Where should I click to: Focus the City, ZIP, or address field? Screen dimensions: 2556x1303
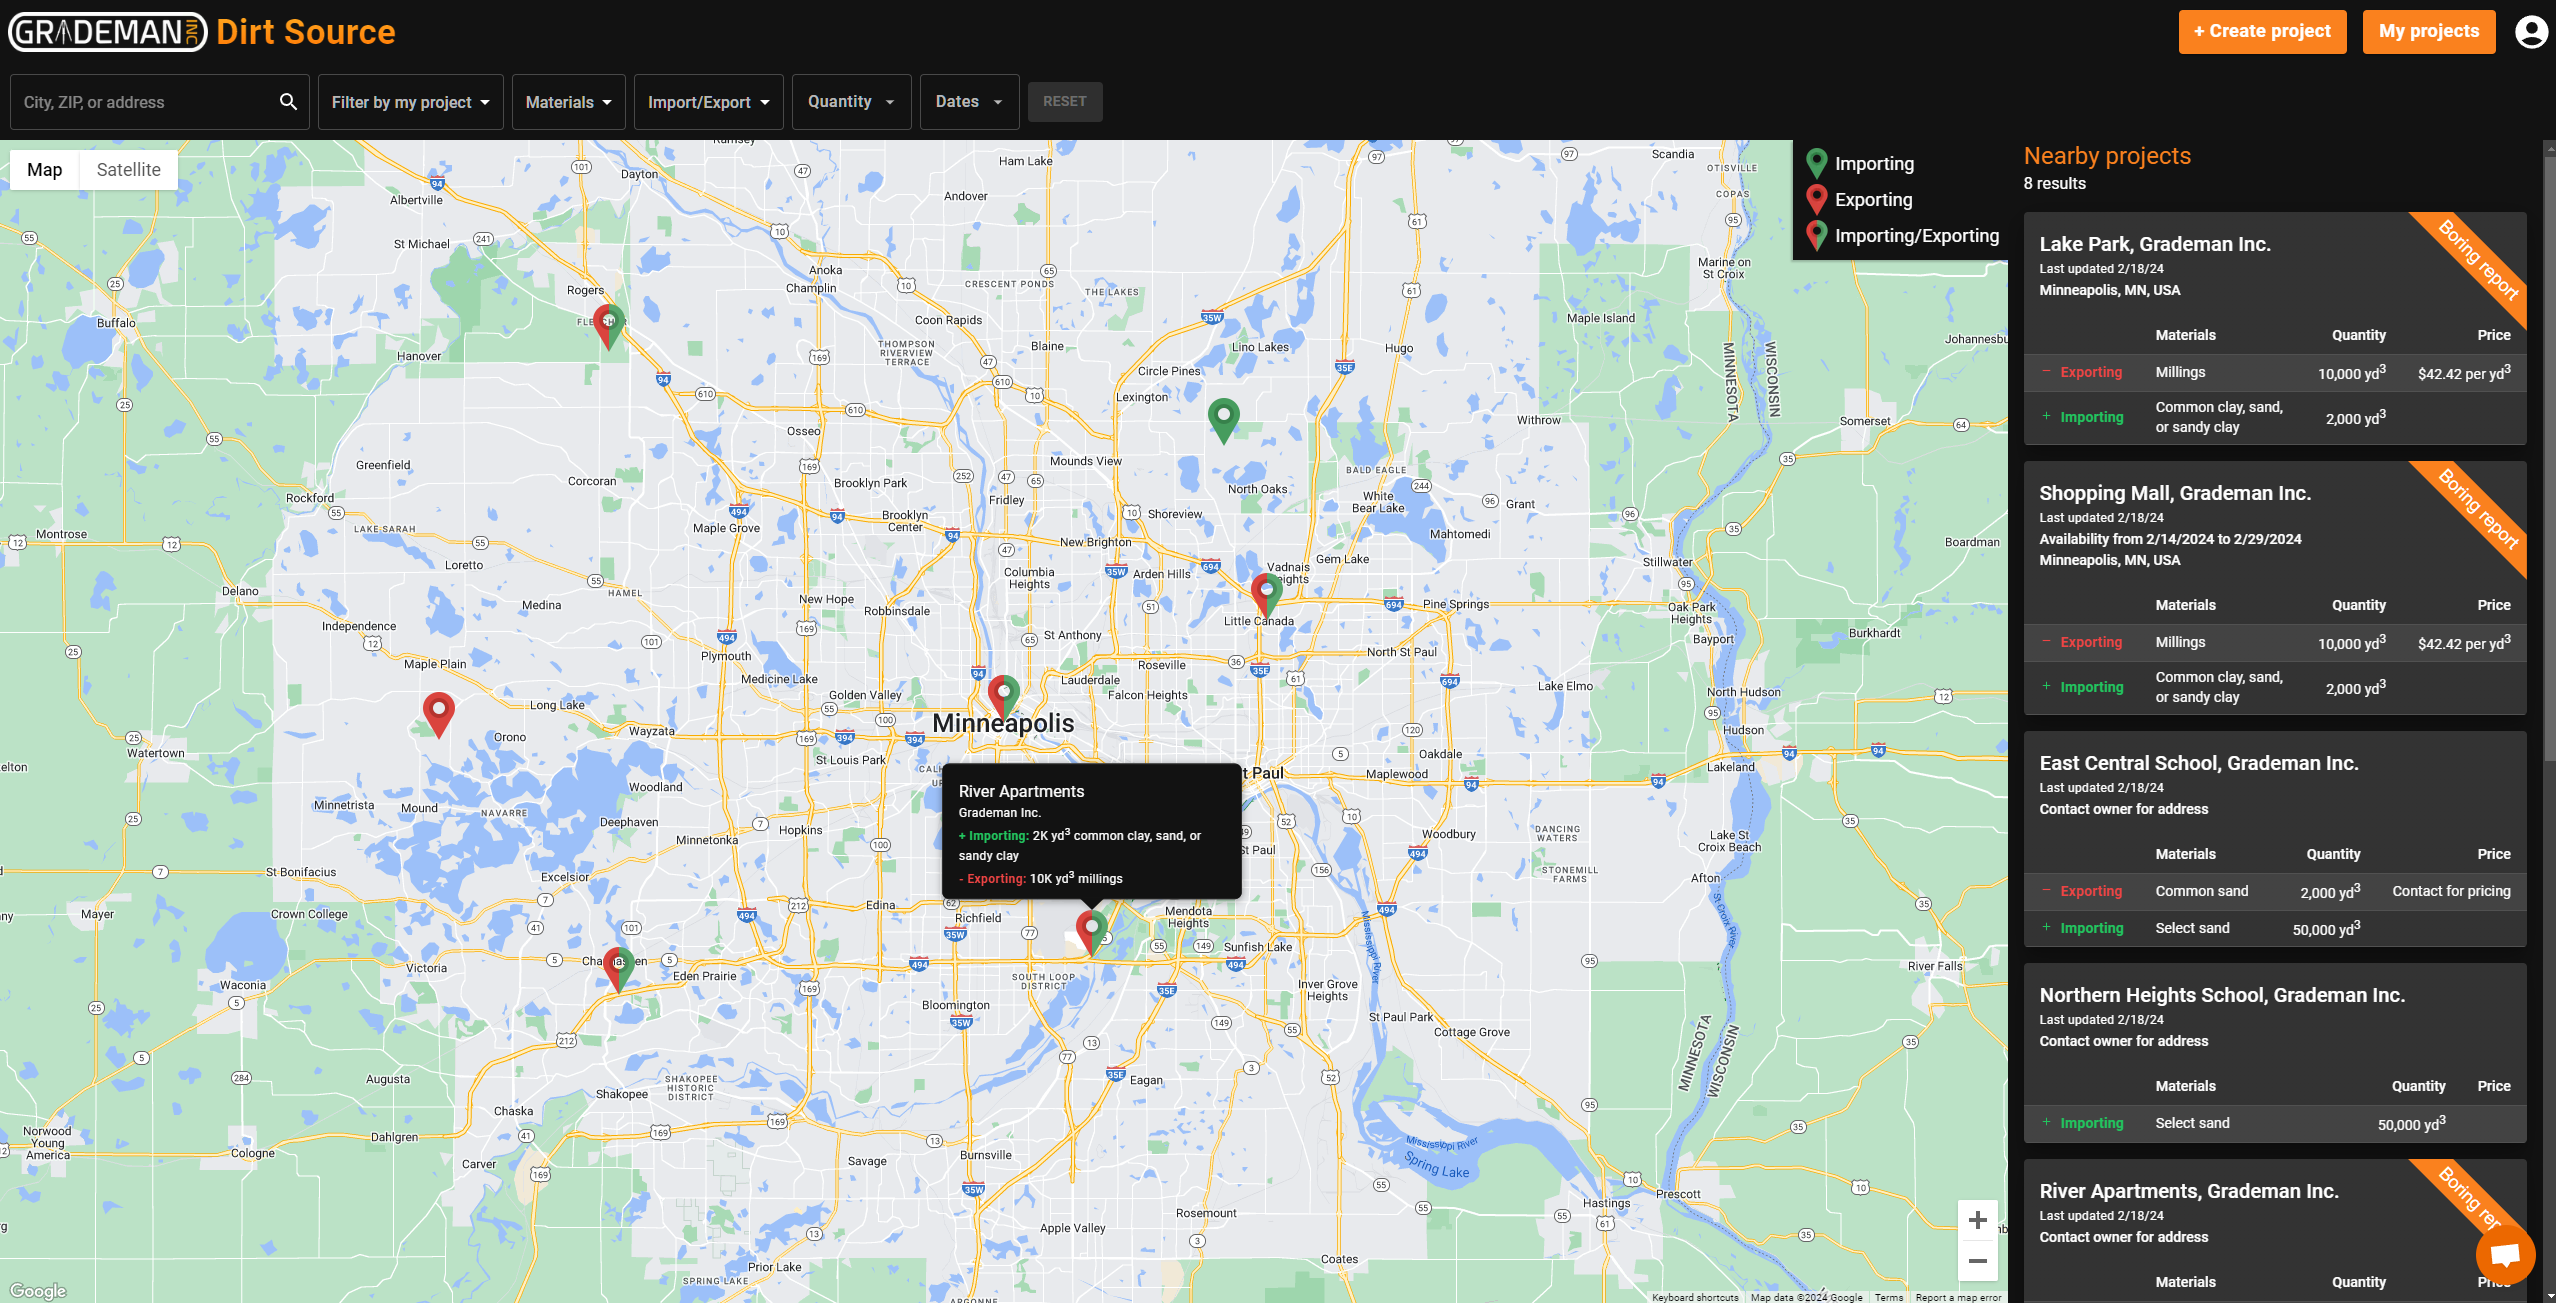click(145, 102)
